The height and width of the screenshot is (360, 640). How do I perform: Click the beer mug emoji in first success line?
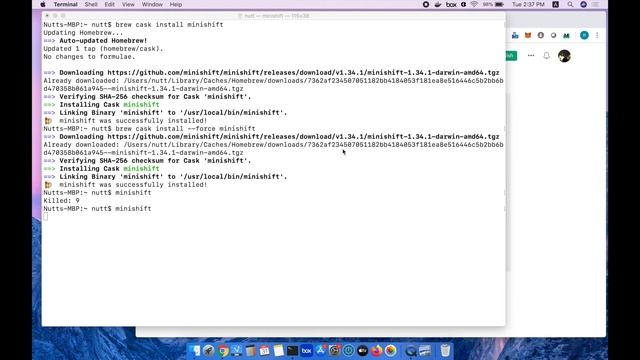point(48,121)
